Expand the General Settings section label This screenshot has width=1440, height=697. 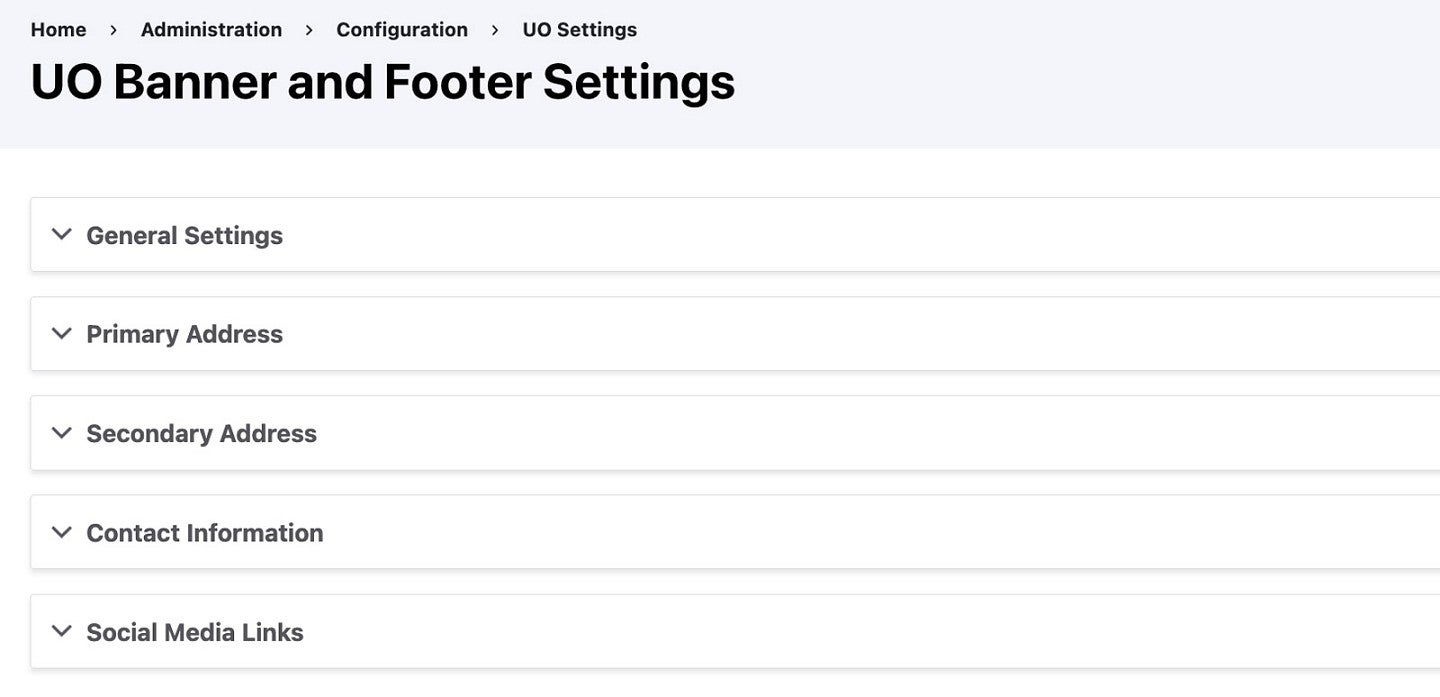click(184, 236)
